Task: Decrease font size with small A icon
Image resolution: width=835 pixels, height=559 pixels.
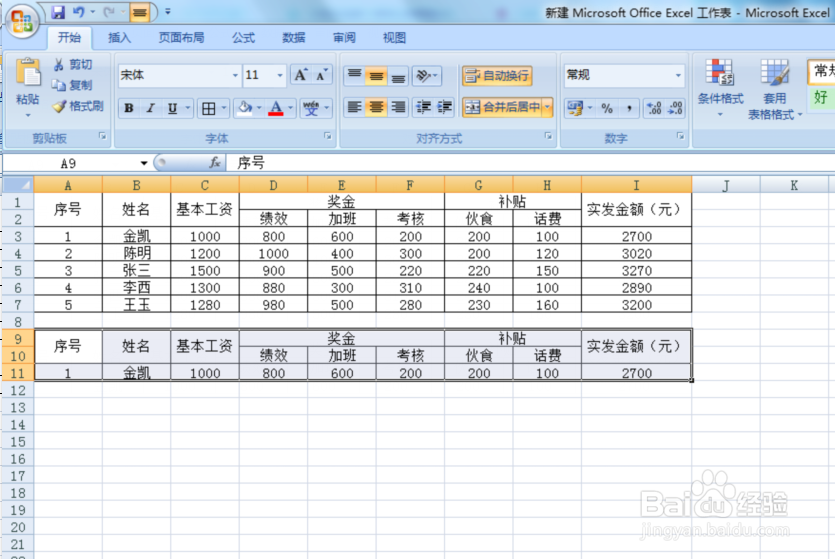Action: 322,75
